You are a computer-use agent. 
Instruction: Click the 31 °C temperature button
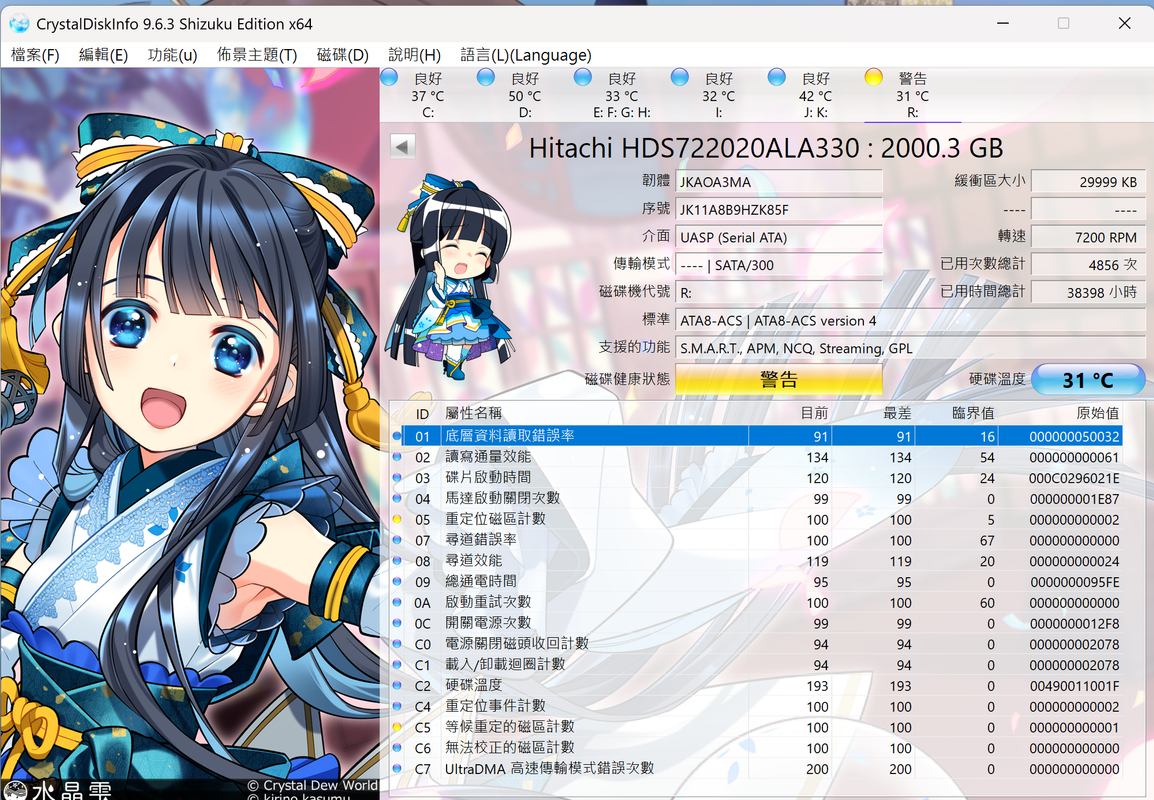click(1088, 380)
